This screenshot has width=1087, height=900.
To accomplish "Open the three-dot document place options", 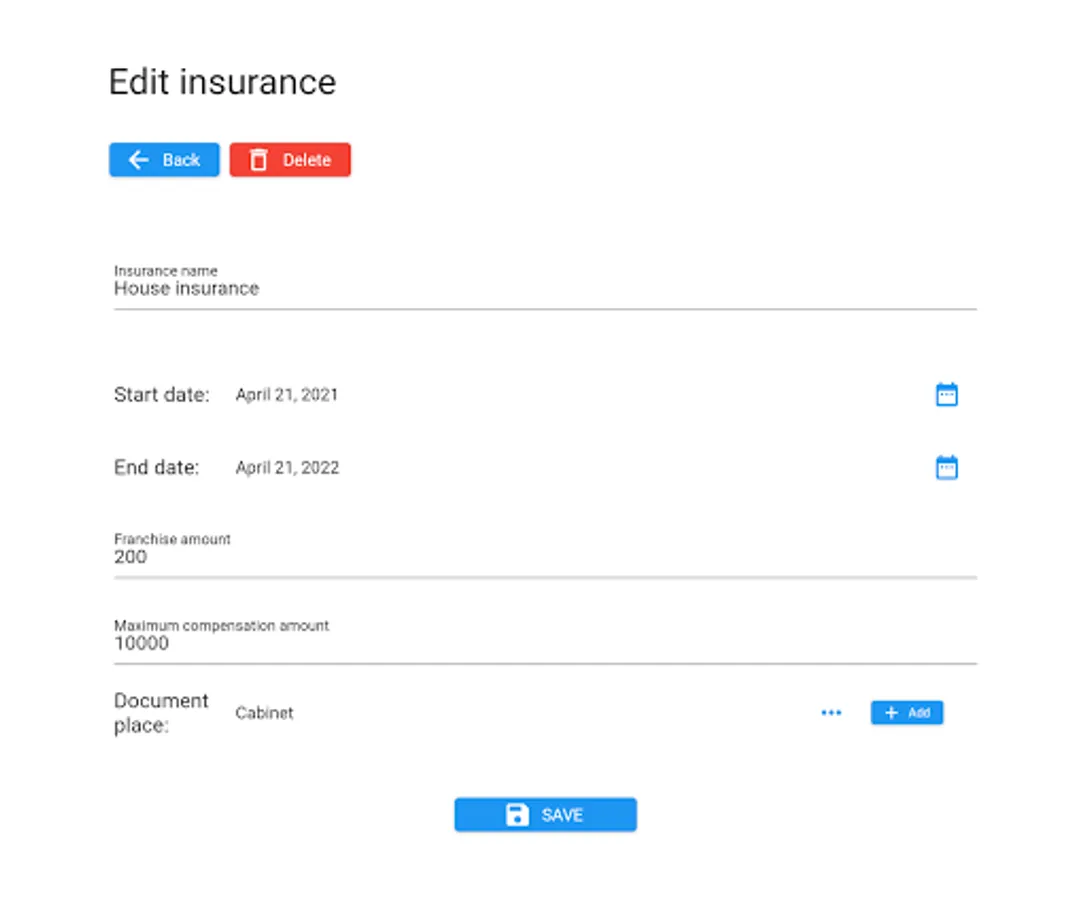I will point(831,713).
